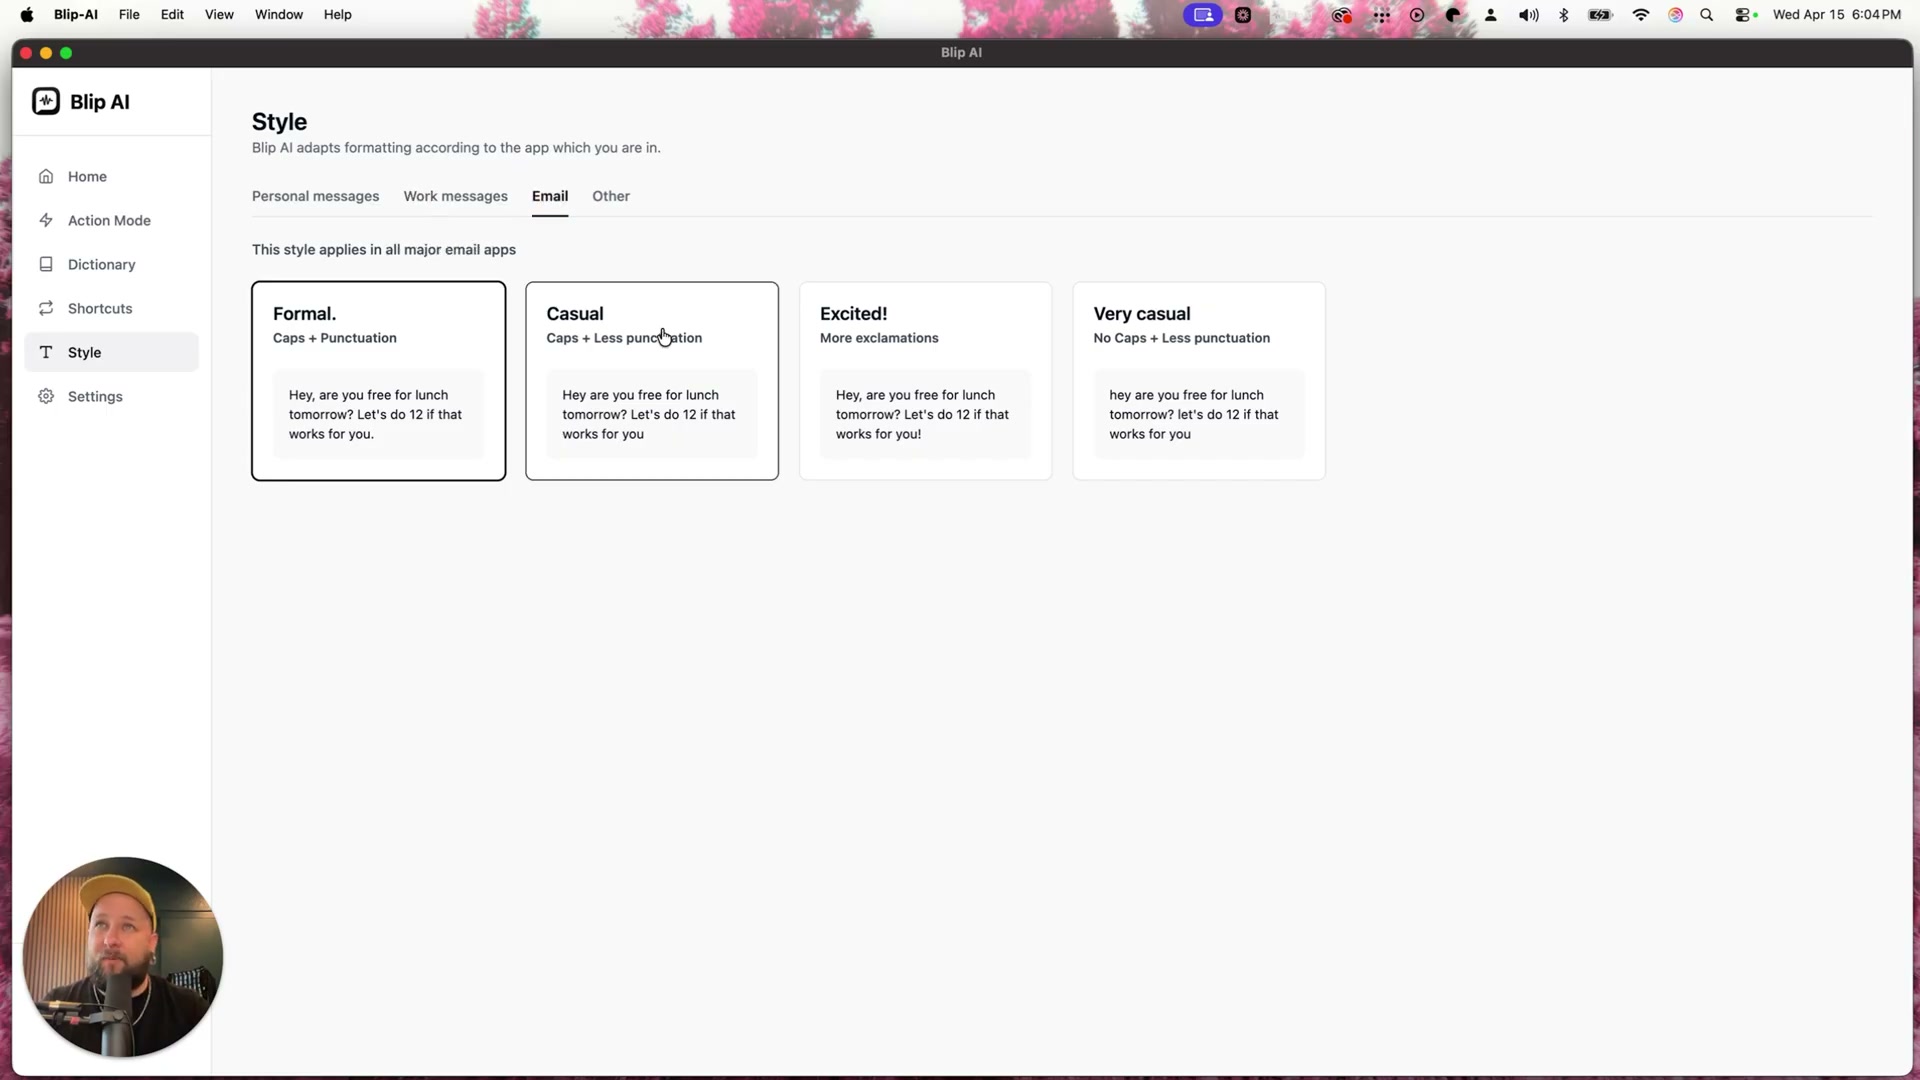Open the Help menu
1920x1080 pixels.
[x=337, y=14]
